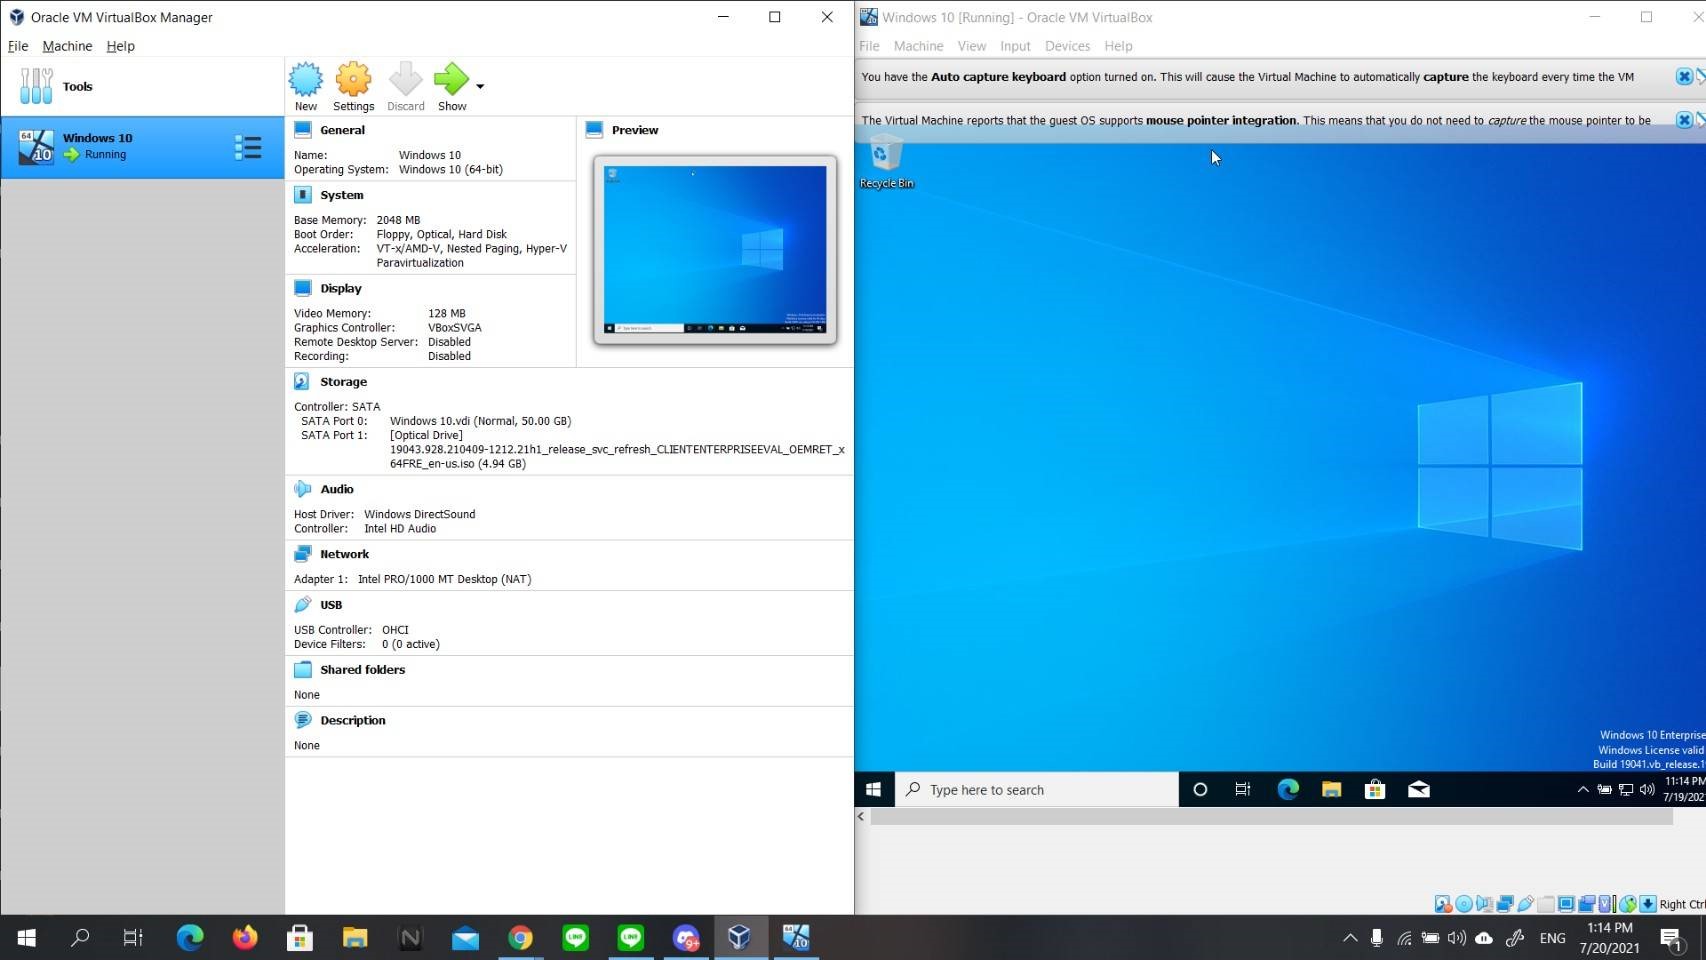
Task: Collapse the Audio section header
Action: [336, 489]
